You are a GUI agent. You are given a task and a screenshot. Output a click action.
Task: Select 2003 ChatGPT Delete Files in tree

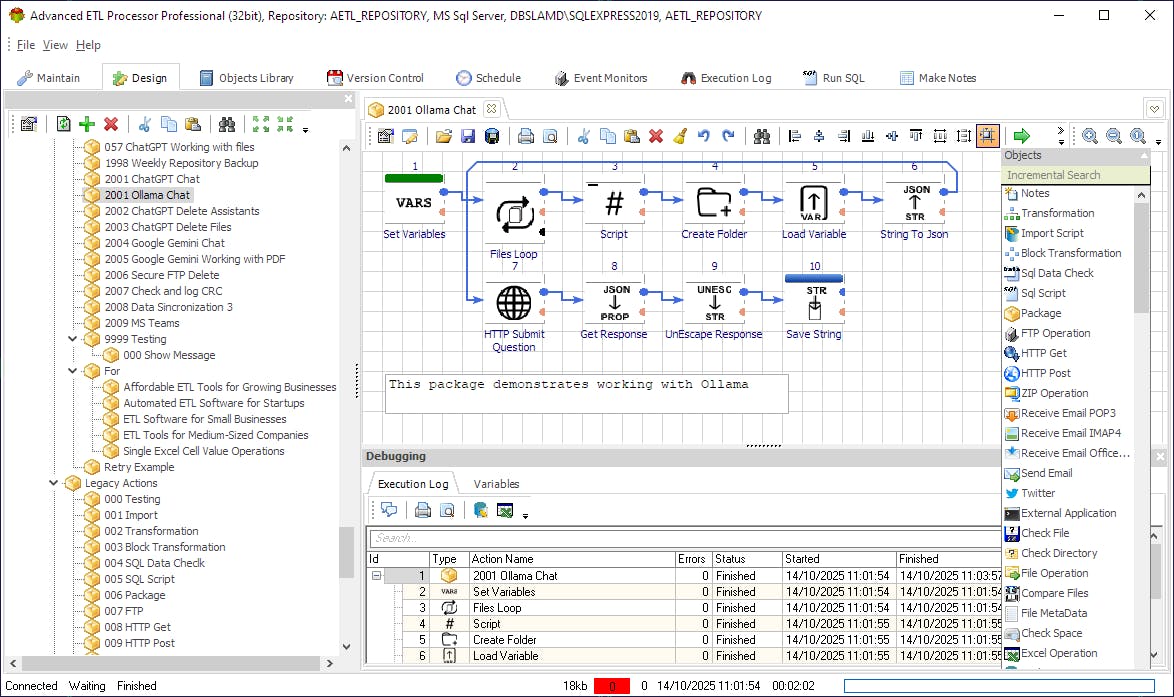click(x=168, y=227)
